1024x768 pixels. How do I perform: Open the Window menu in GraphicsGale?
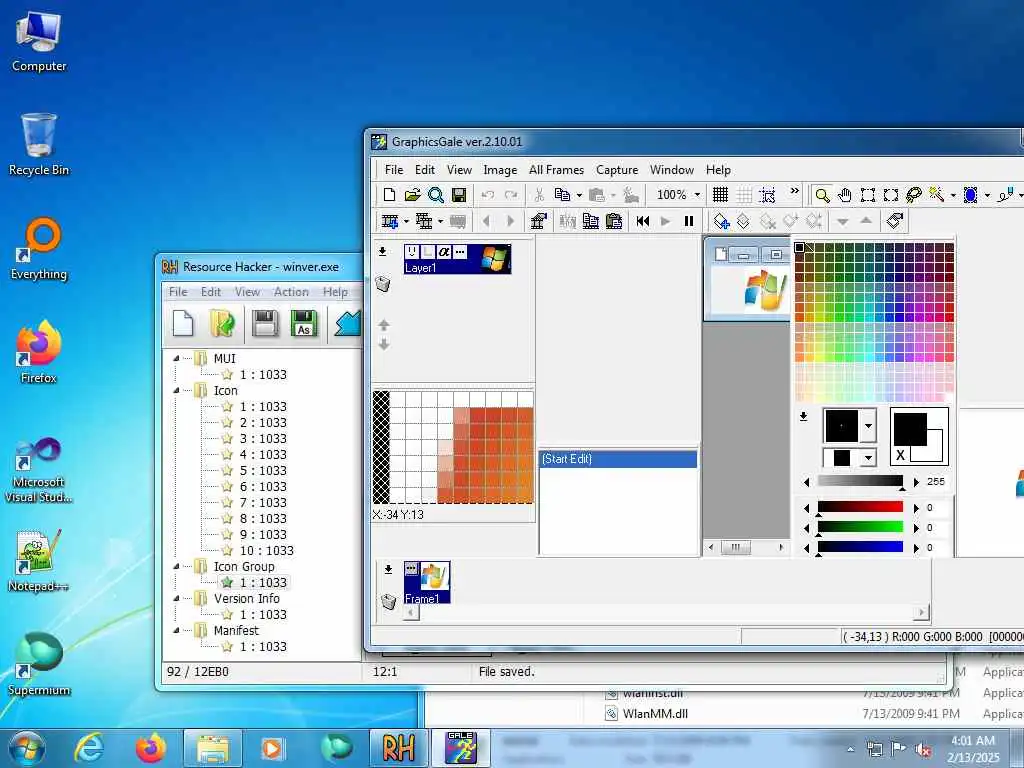point(672,170)
